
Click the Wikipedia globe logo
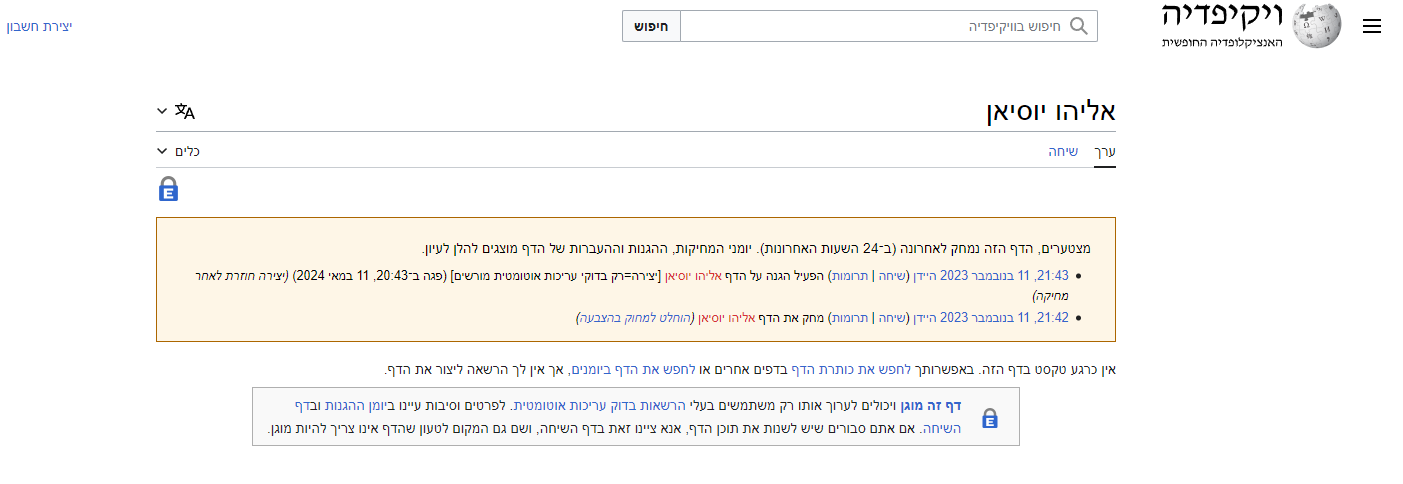click(x=1317, y=26)
